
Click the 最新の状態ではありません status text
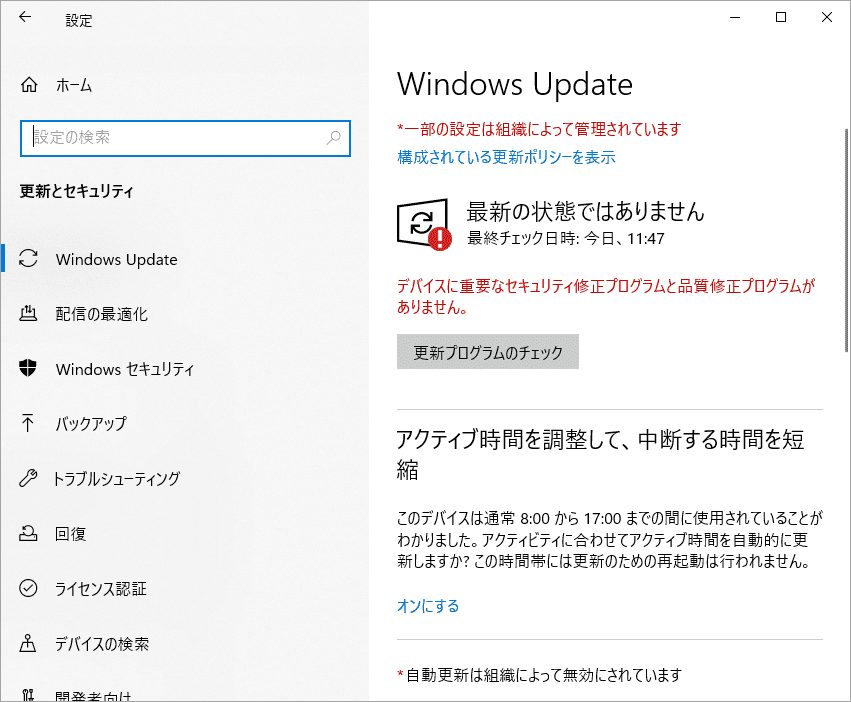pyautogui.click(x=585, y=211)
